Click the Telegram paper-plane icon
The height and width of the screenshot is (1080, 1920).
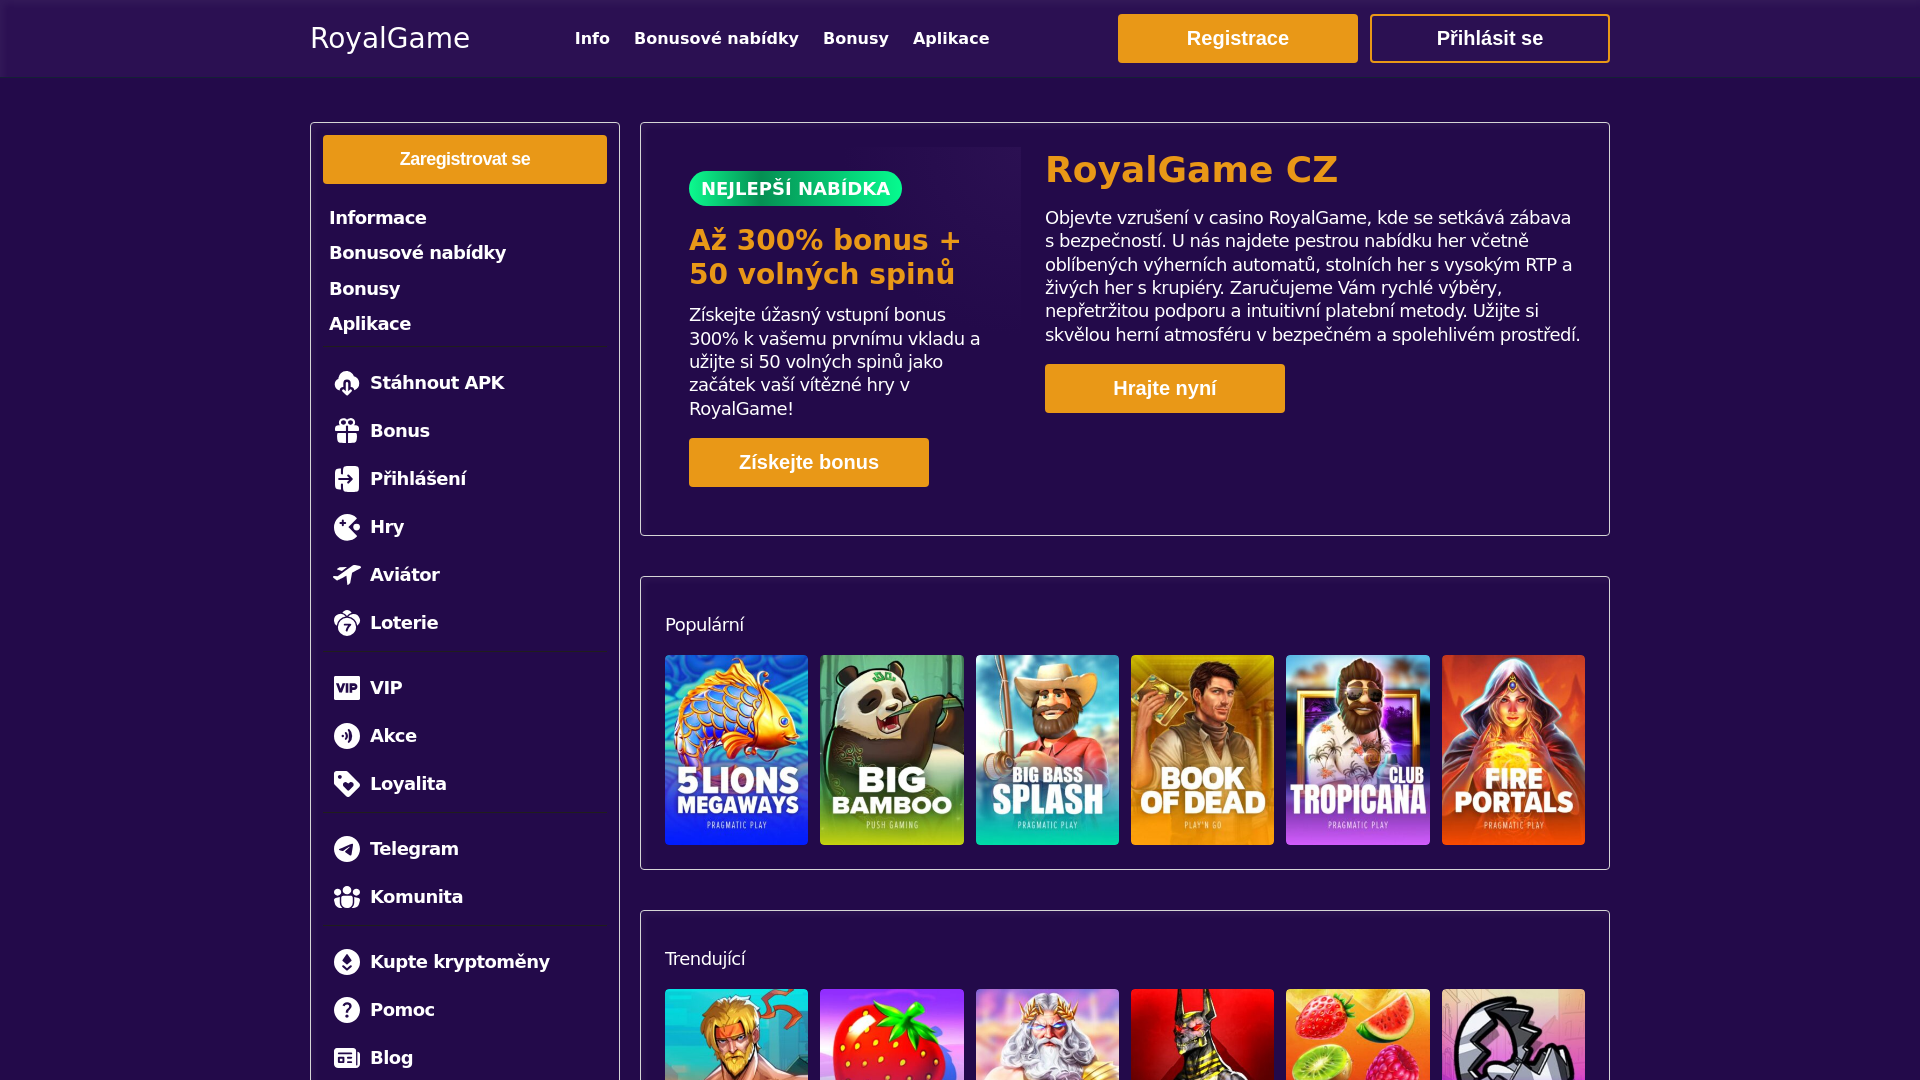[347, 849]
